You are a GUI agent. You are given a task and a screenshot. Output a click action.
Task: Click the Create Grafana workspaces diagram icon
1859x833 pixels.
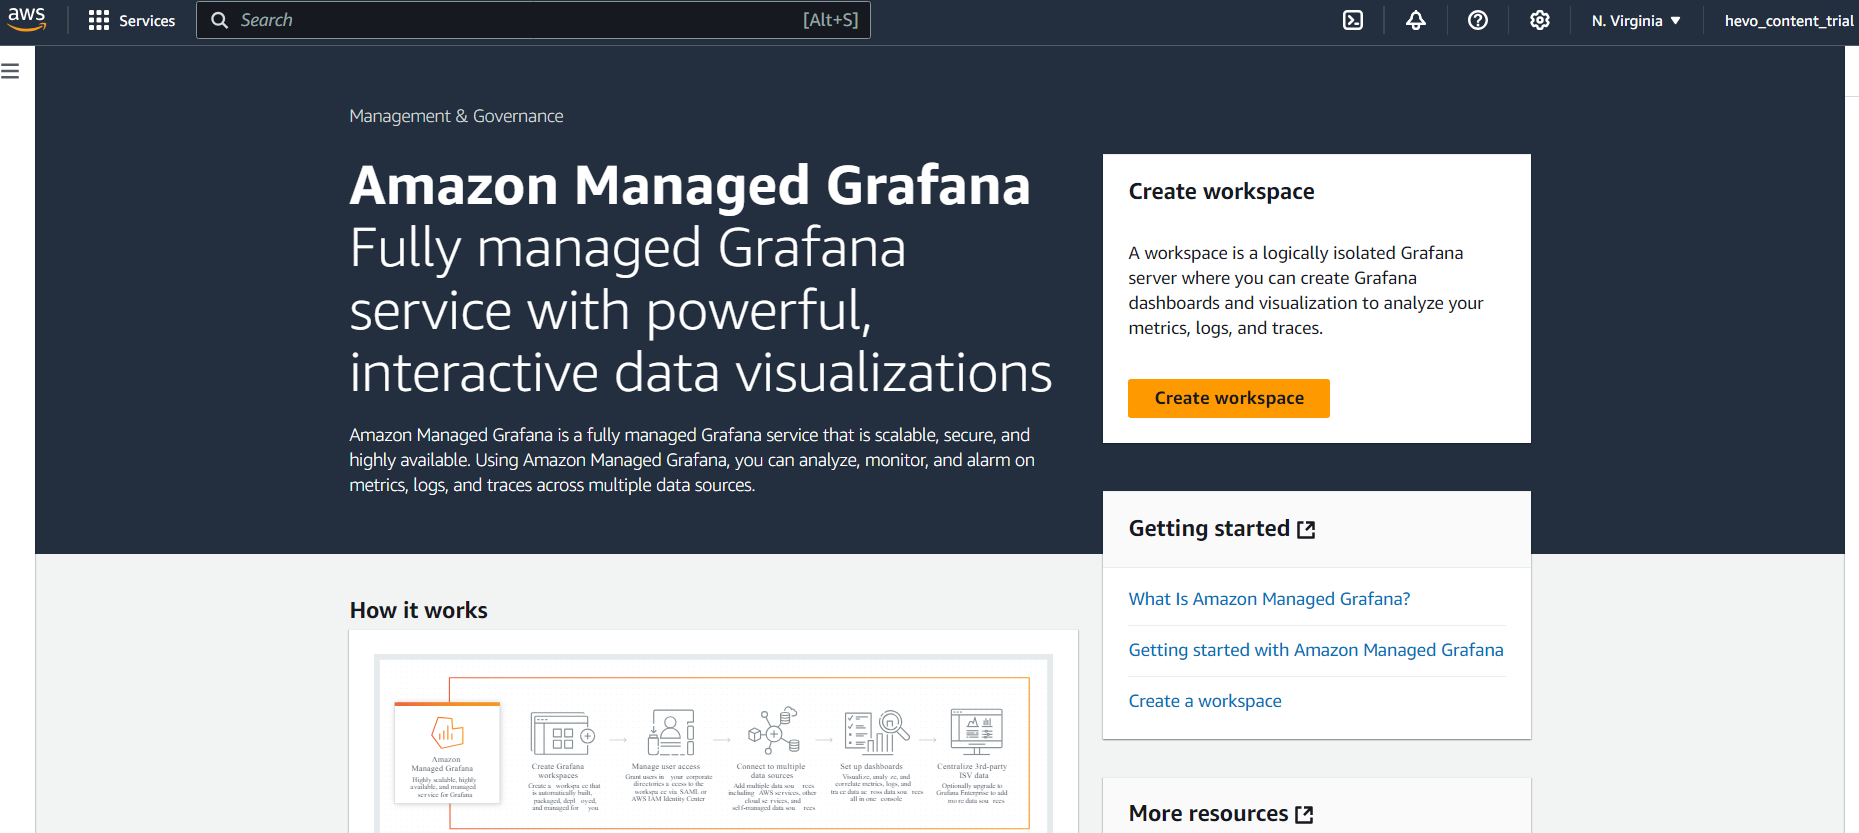tap(562, 734)
